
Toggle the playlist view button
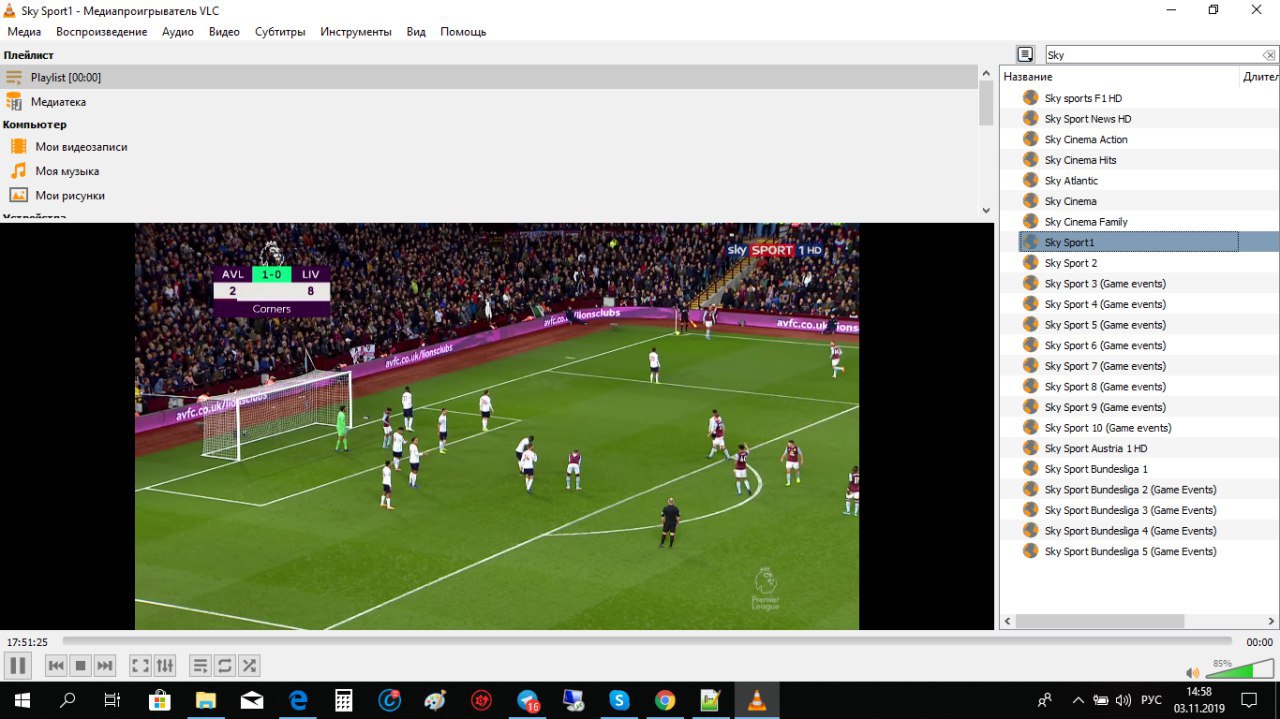pyautogui.click(x=200, y=665)
